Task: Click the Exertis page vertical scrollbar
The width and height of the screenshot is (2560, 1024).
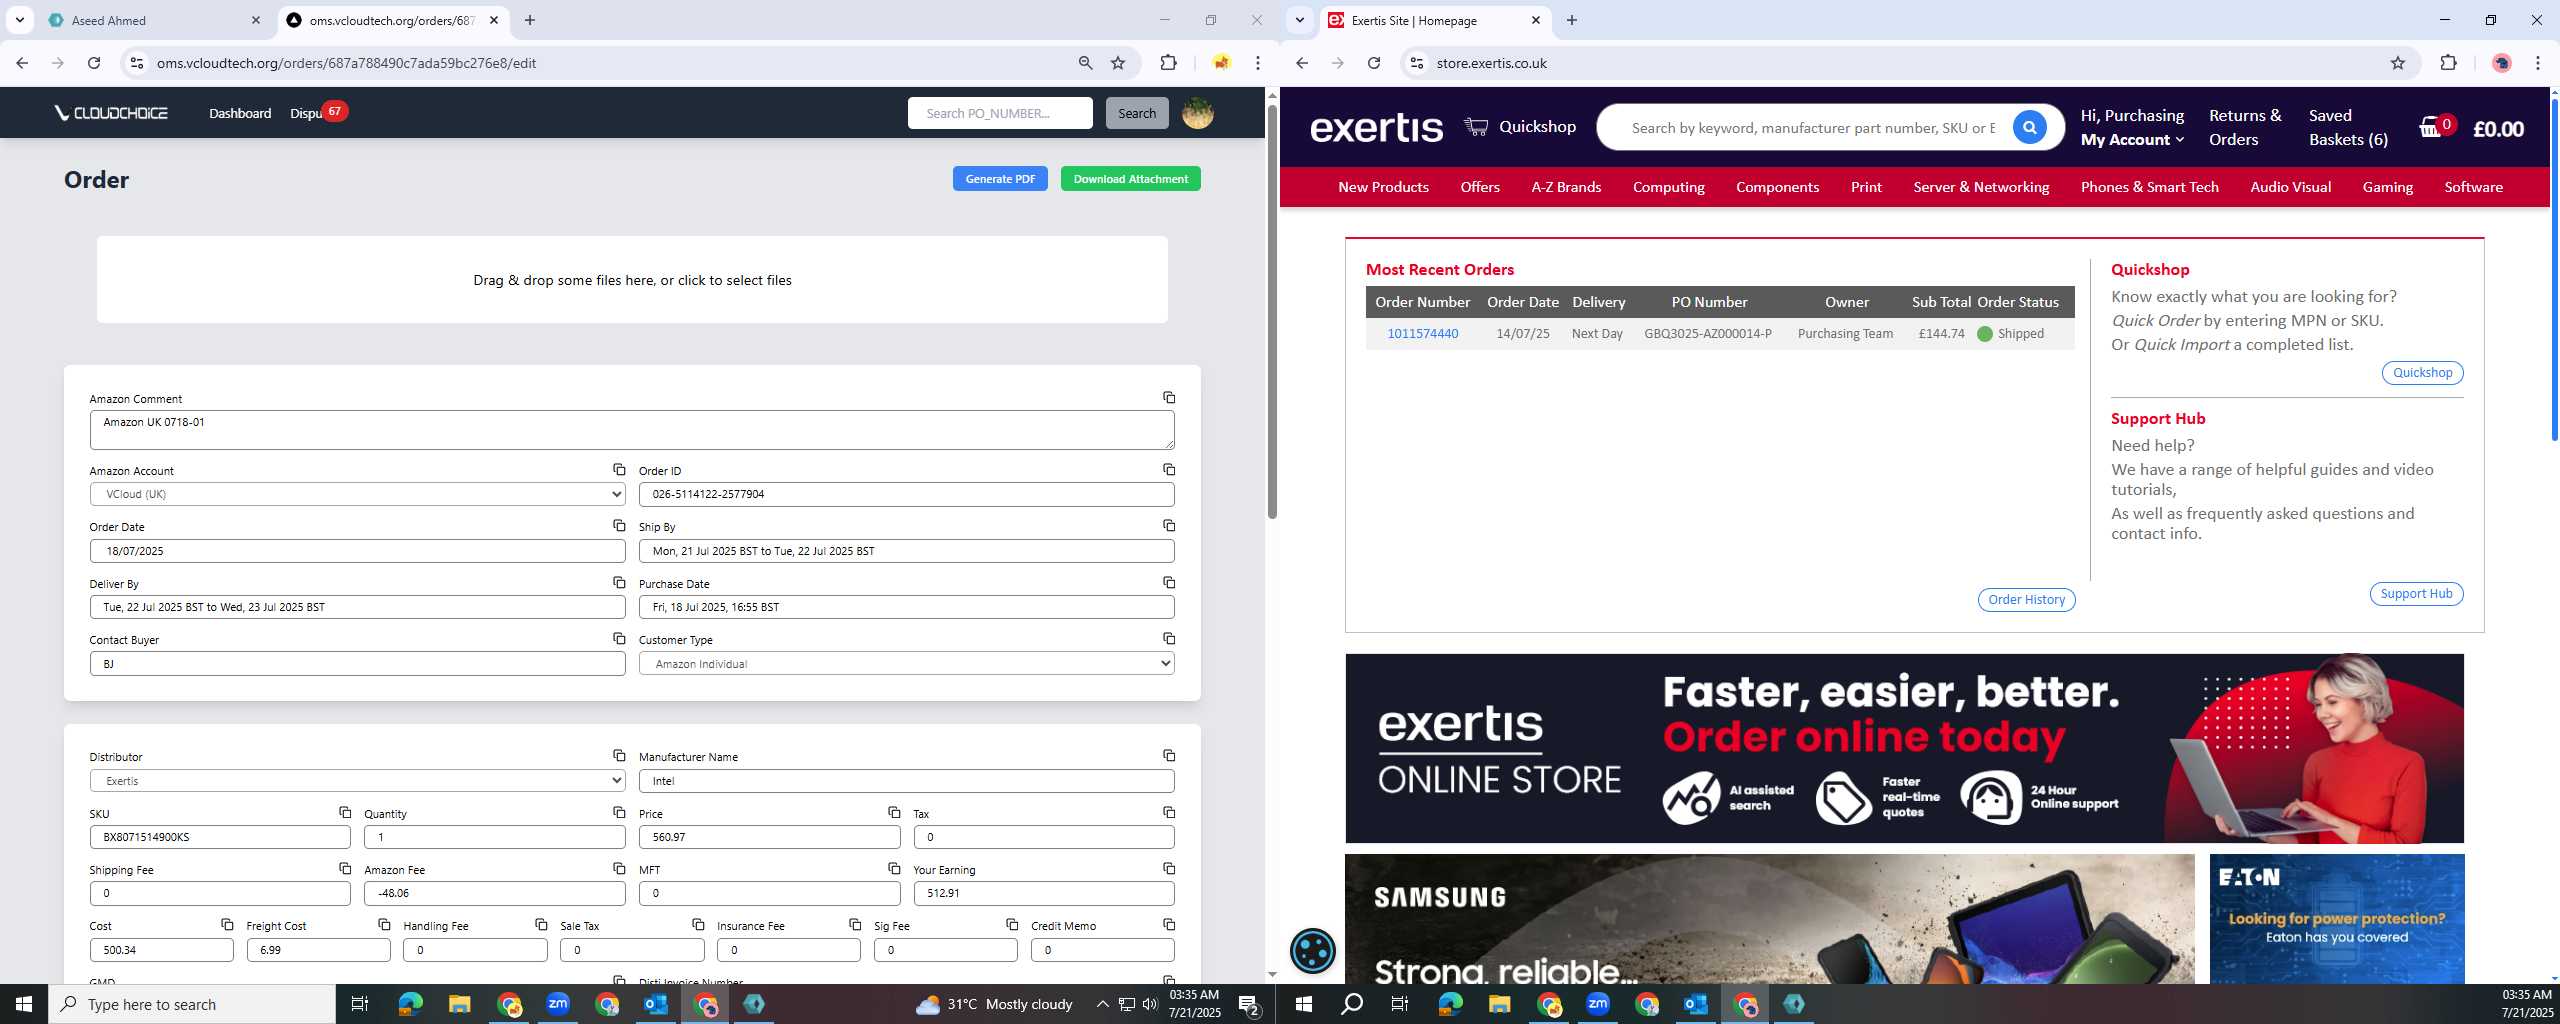Action: pos(2554,270)
